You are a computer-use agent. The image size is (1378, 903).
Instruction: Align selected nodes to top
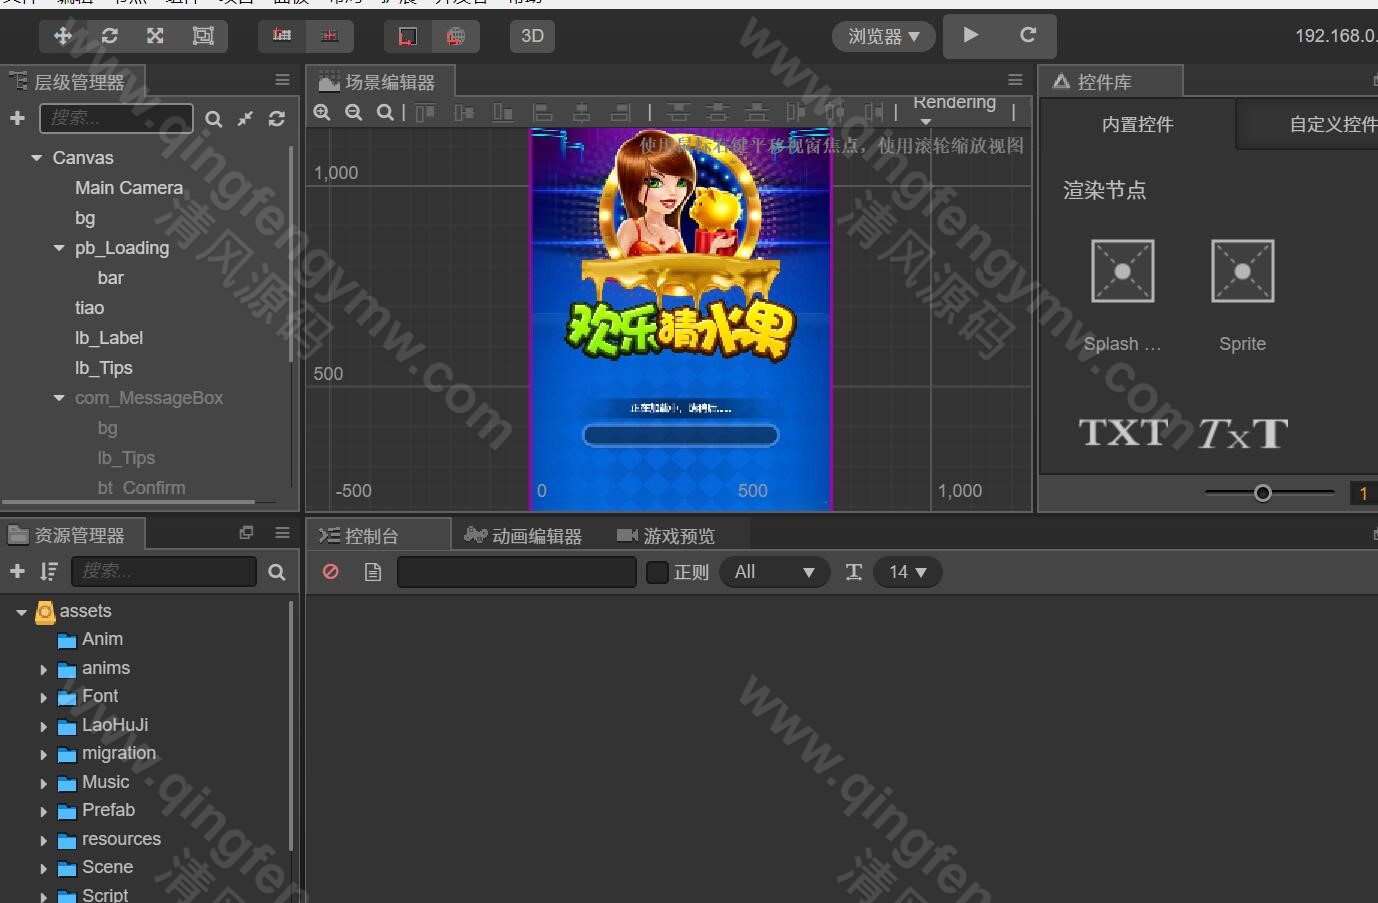(425, 112)
